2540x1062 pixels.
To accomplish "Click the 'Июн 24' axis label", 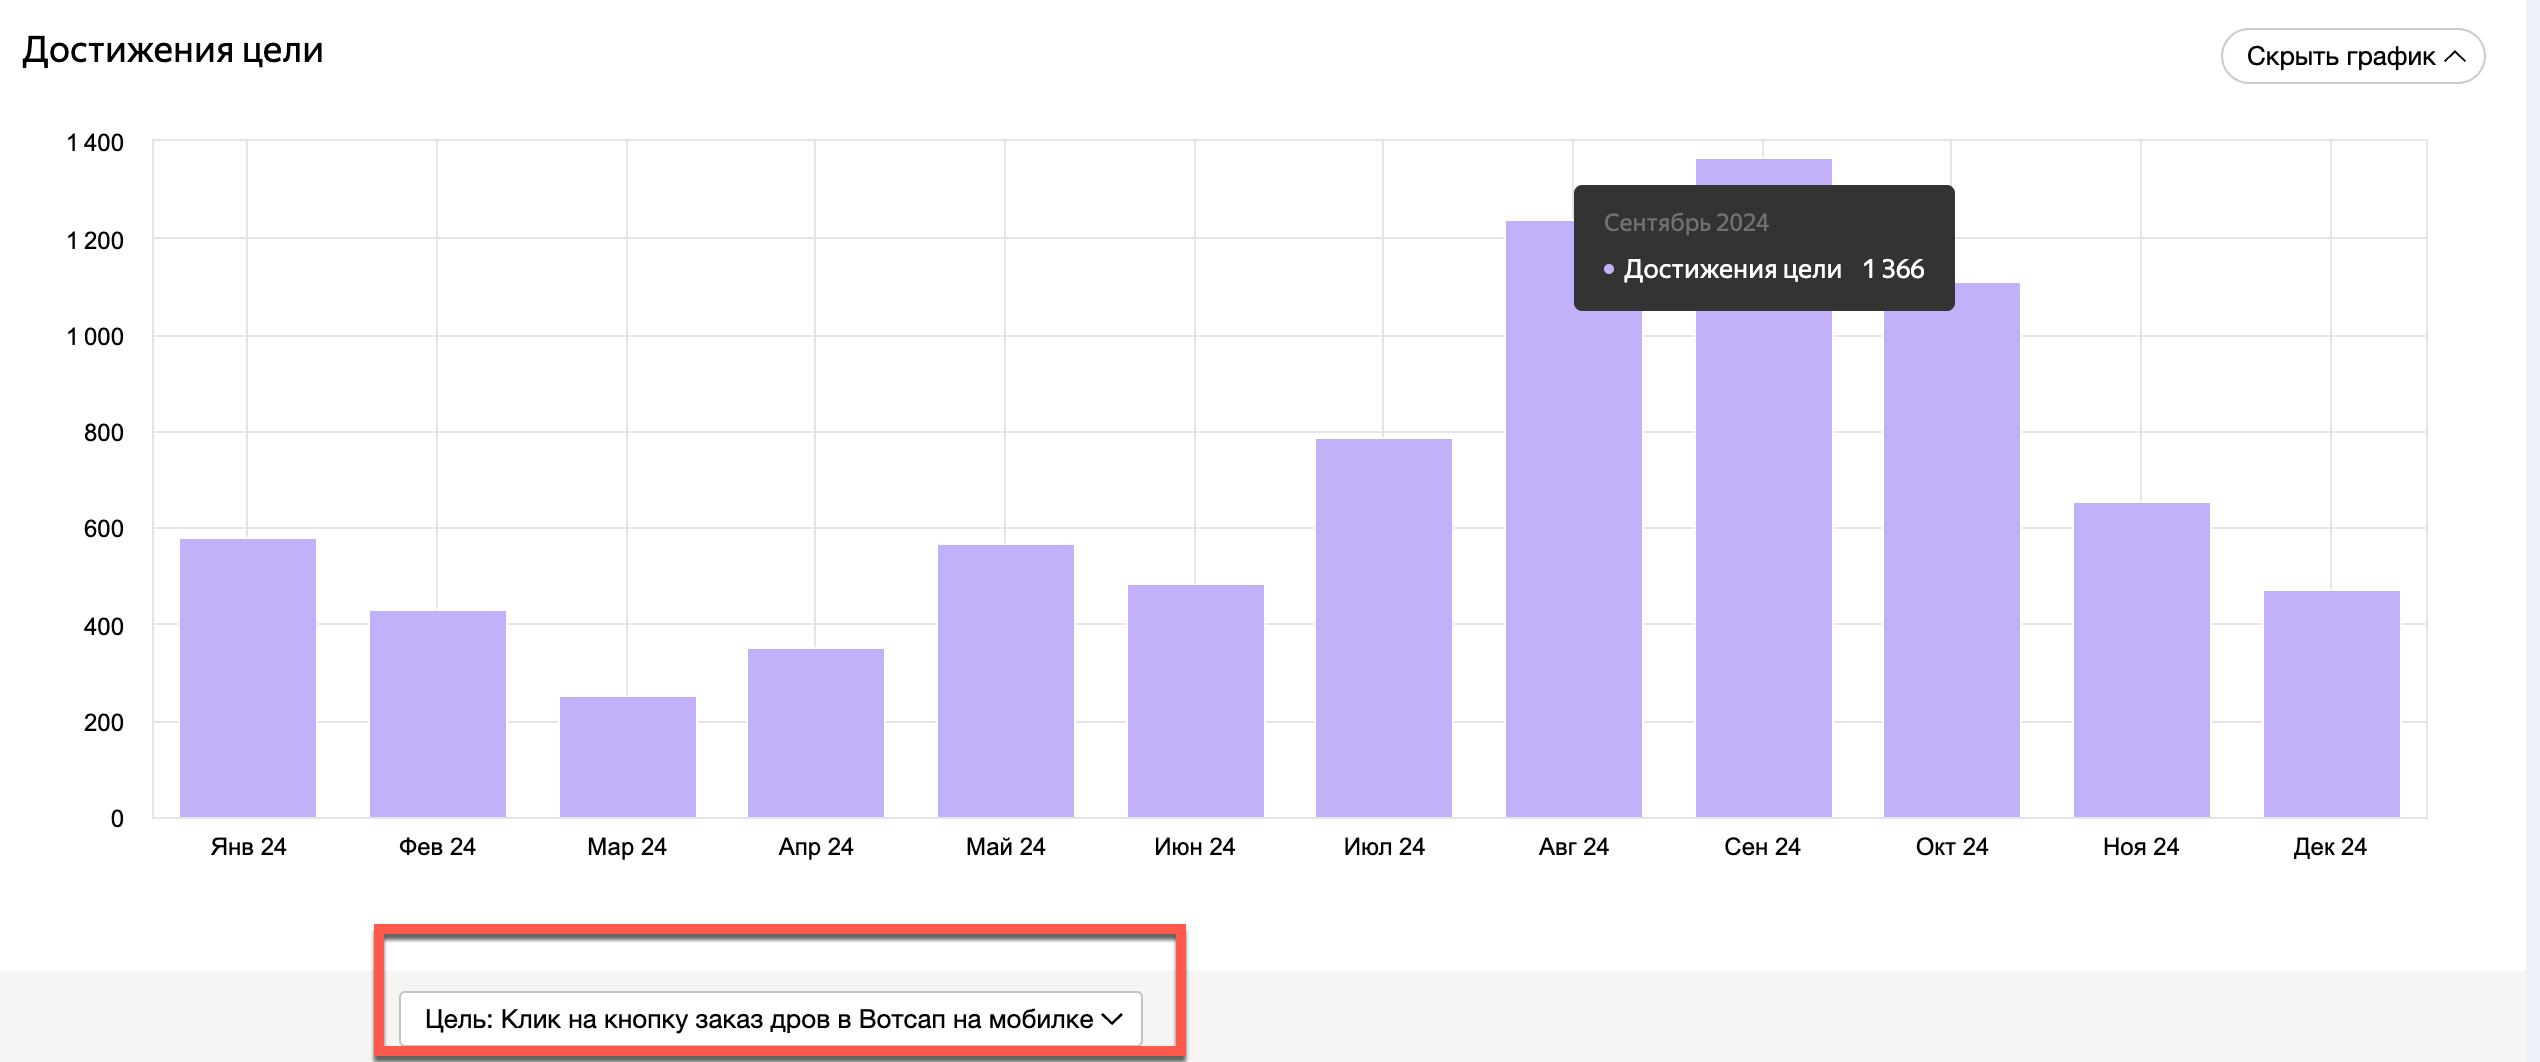I will coord(1195,847).
